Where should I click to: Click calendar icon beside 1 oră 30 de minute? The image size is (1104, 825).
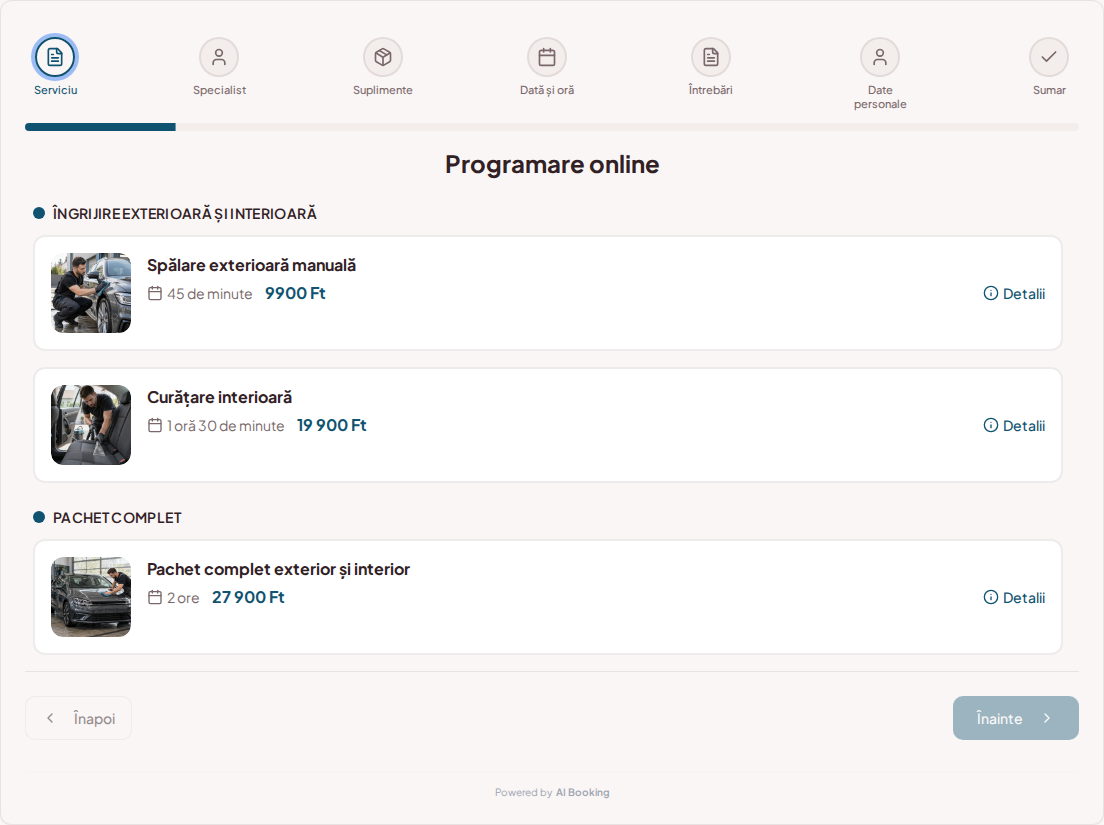click(x=155, y=425)
